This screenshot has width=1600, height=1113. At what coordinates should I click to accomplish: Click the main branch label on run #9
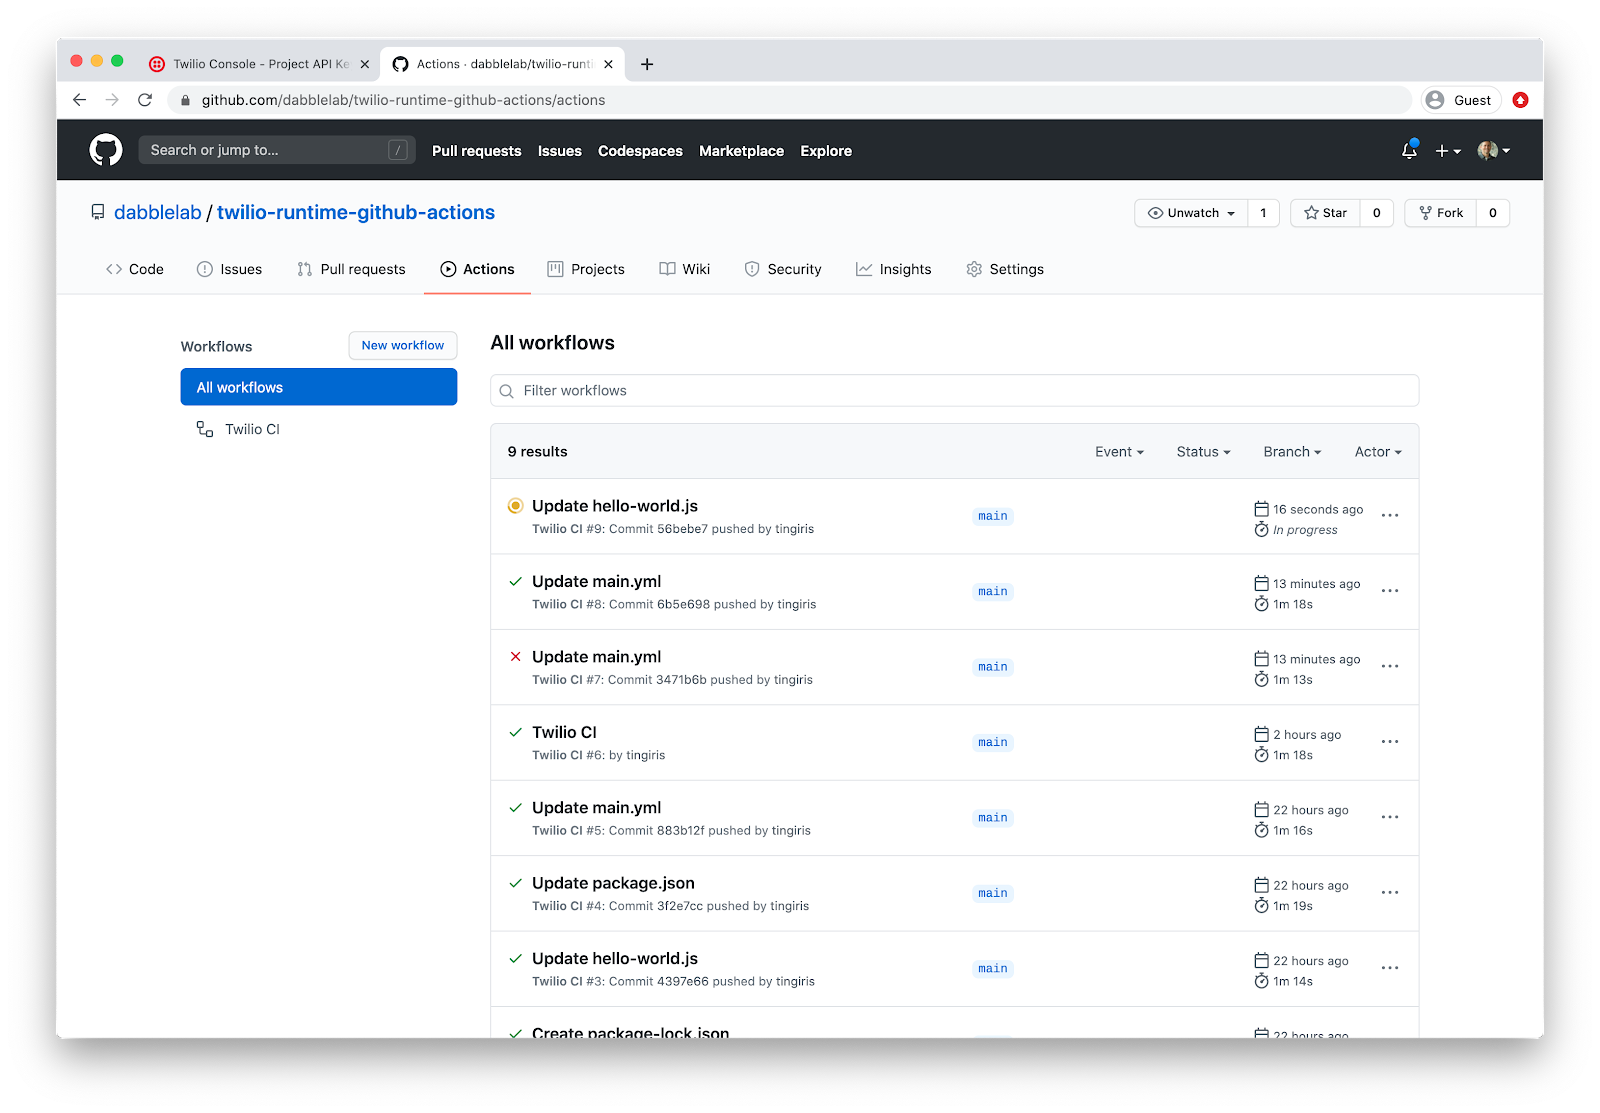(x=993, y=516)
